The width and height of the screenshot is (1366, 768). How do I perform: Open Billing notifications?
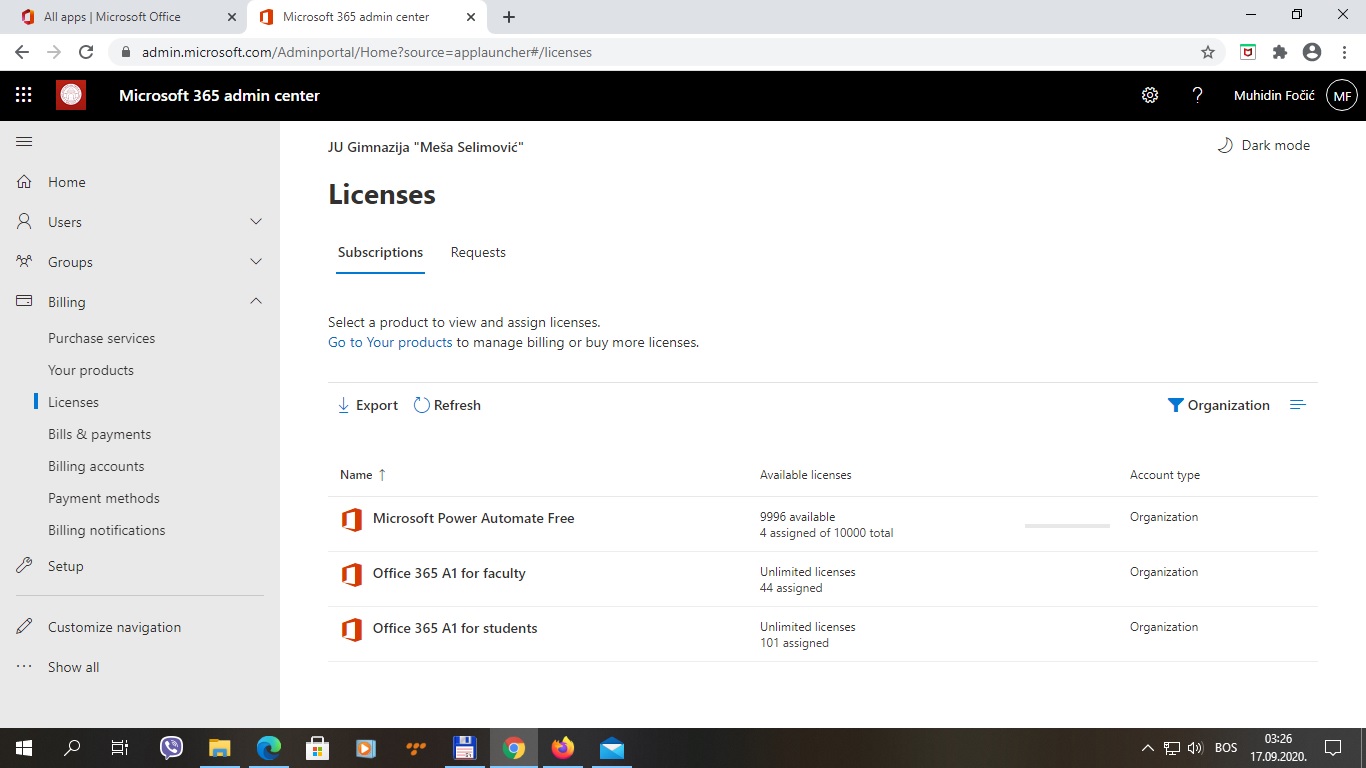[x=107, y=530]
